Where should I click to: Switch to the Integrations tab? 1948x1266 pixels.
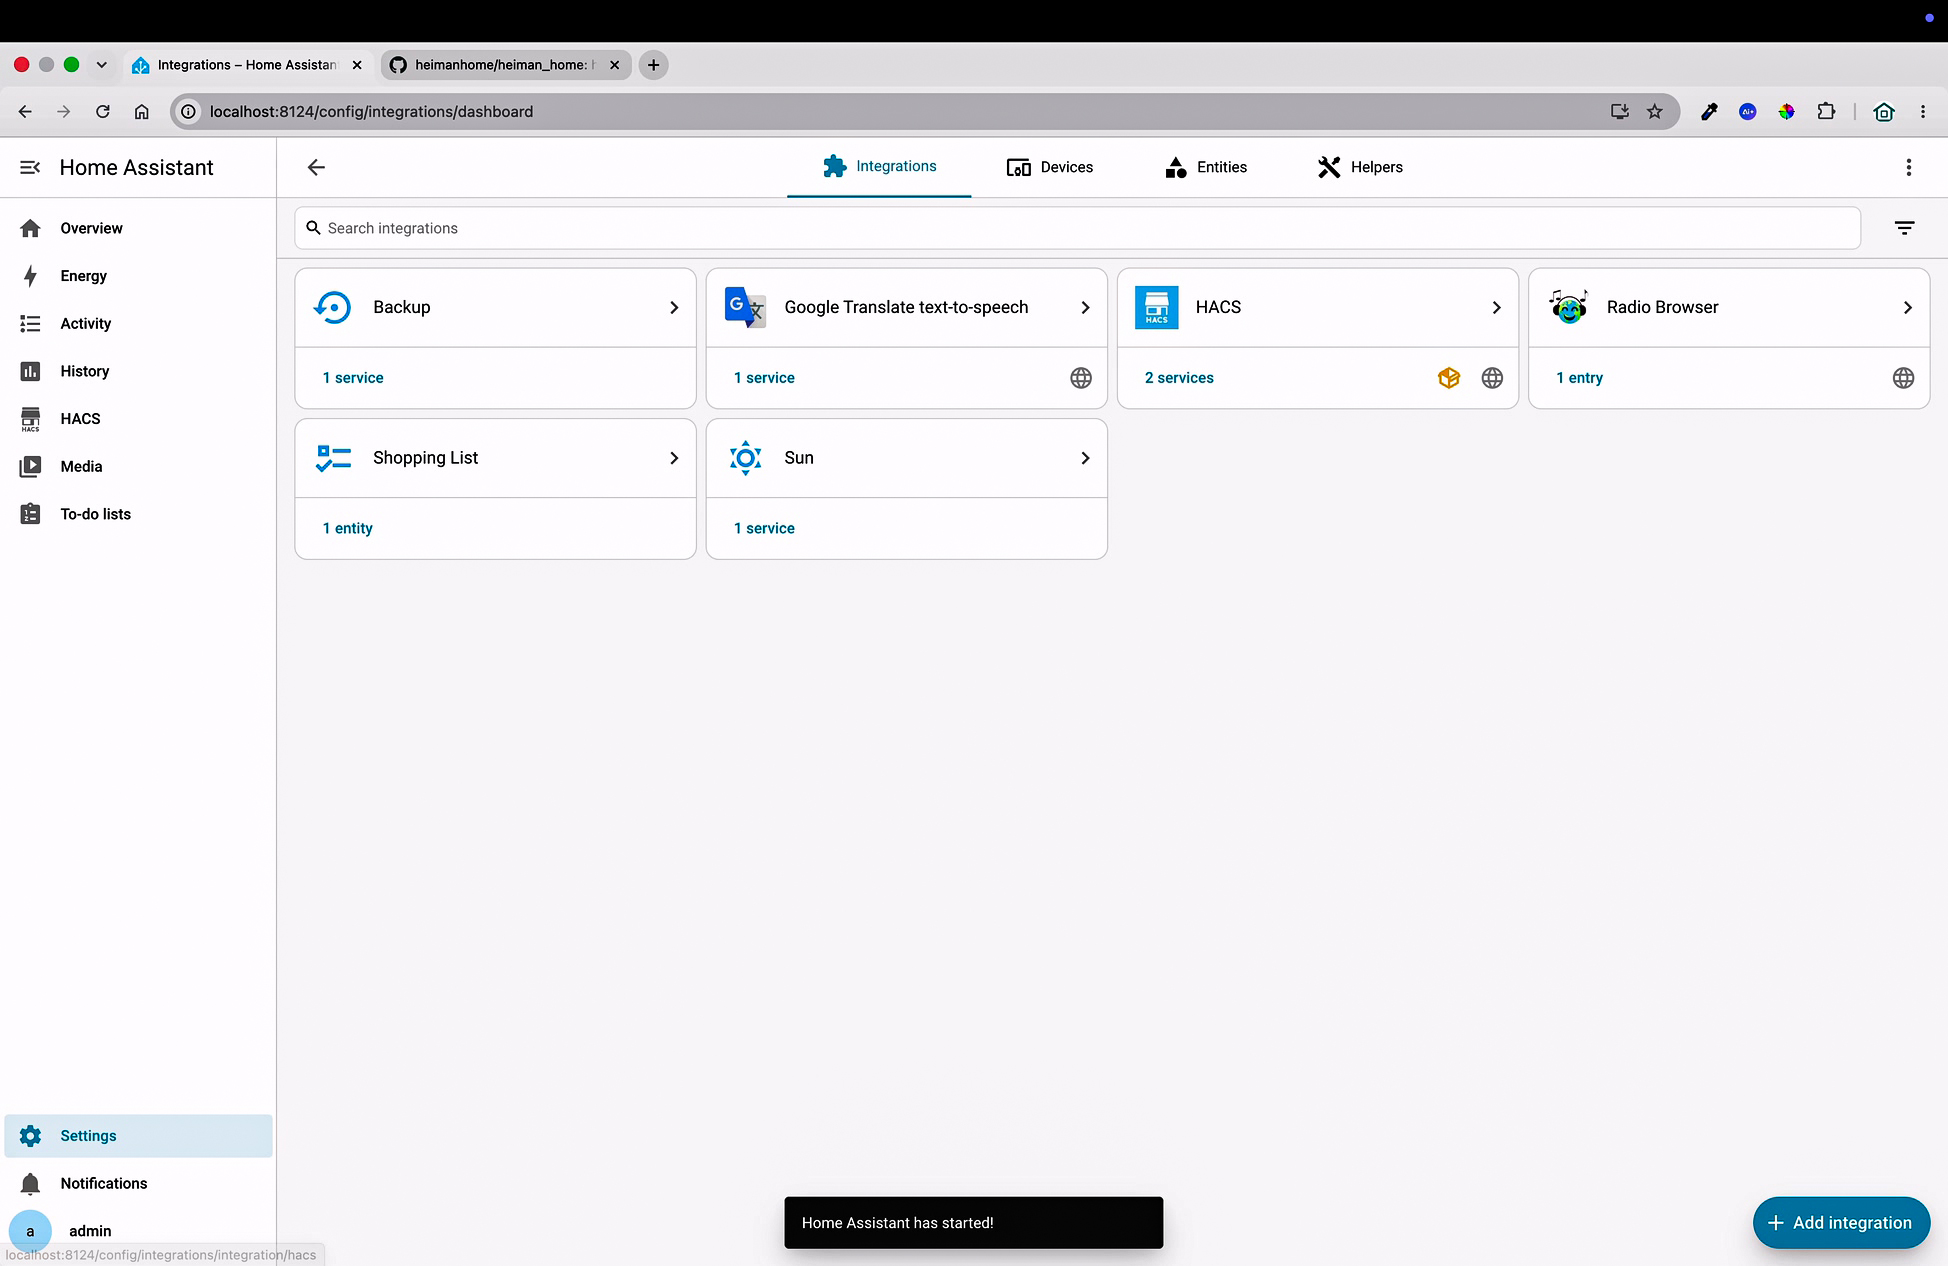879,167
